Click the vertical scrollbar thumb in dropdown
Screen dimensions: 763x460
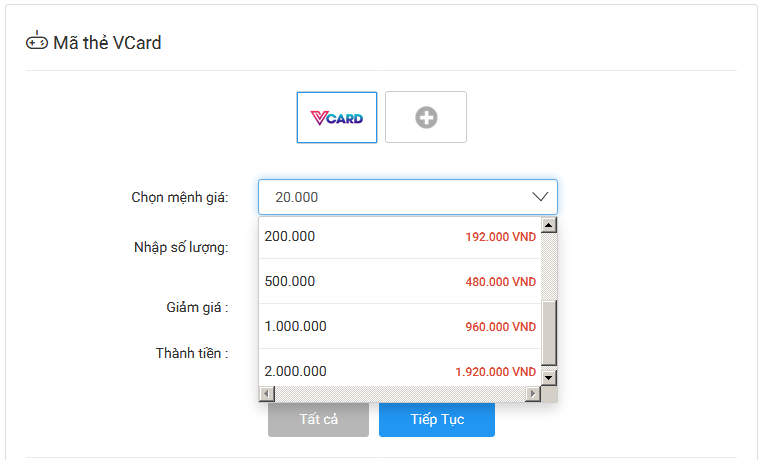point(548,333)
